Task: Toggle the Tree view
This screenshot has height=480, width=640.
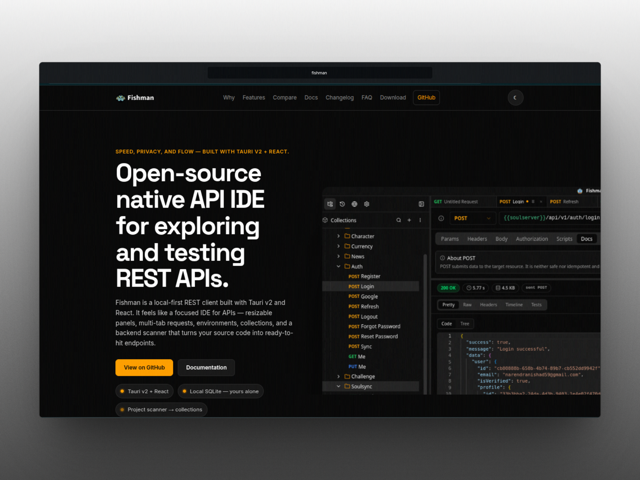Action: [x=465, y=324]
